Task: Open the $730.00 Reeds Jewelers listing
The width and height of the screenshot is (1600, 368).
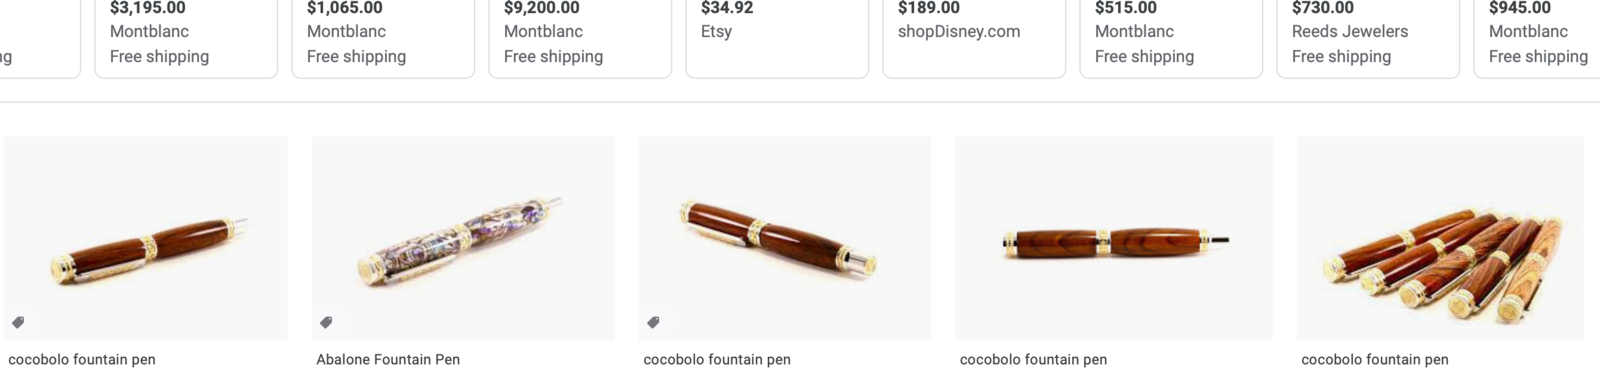Action: tap(1368, 38)
